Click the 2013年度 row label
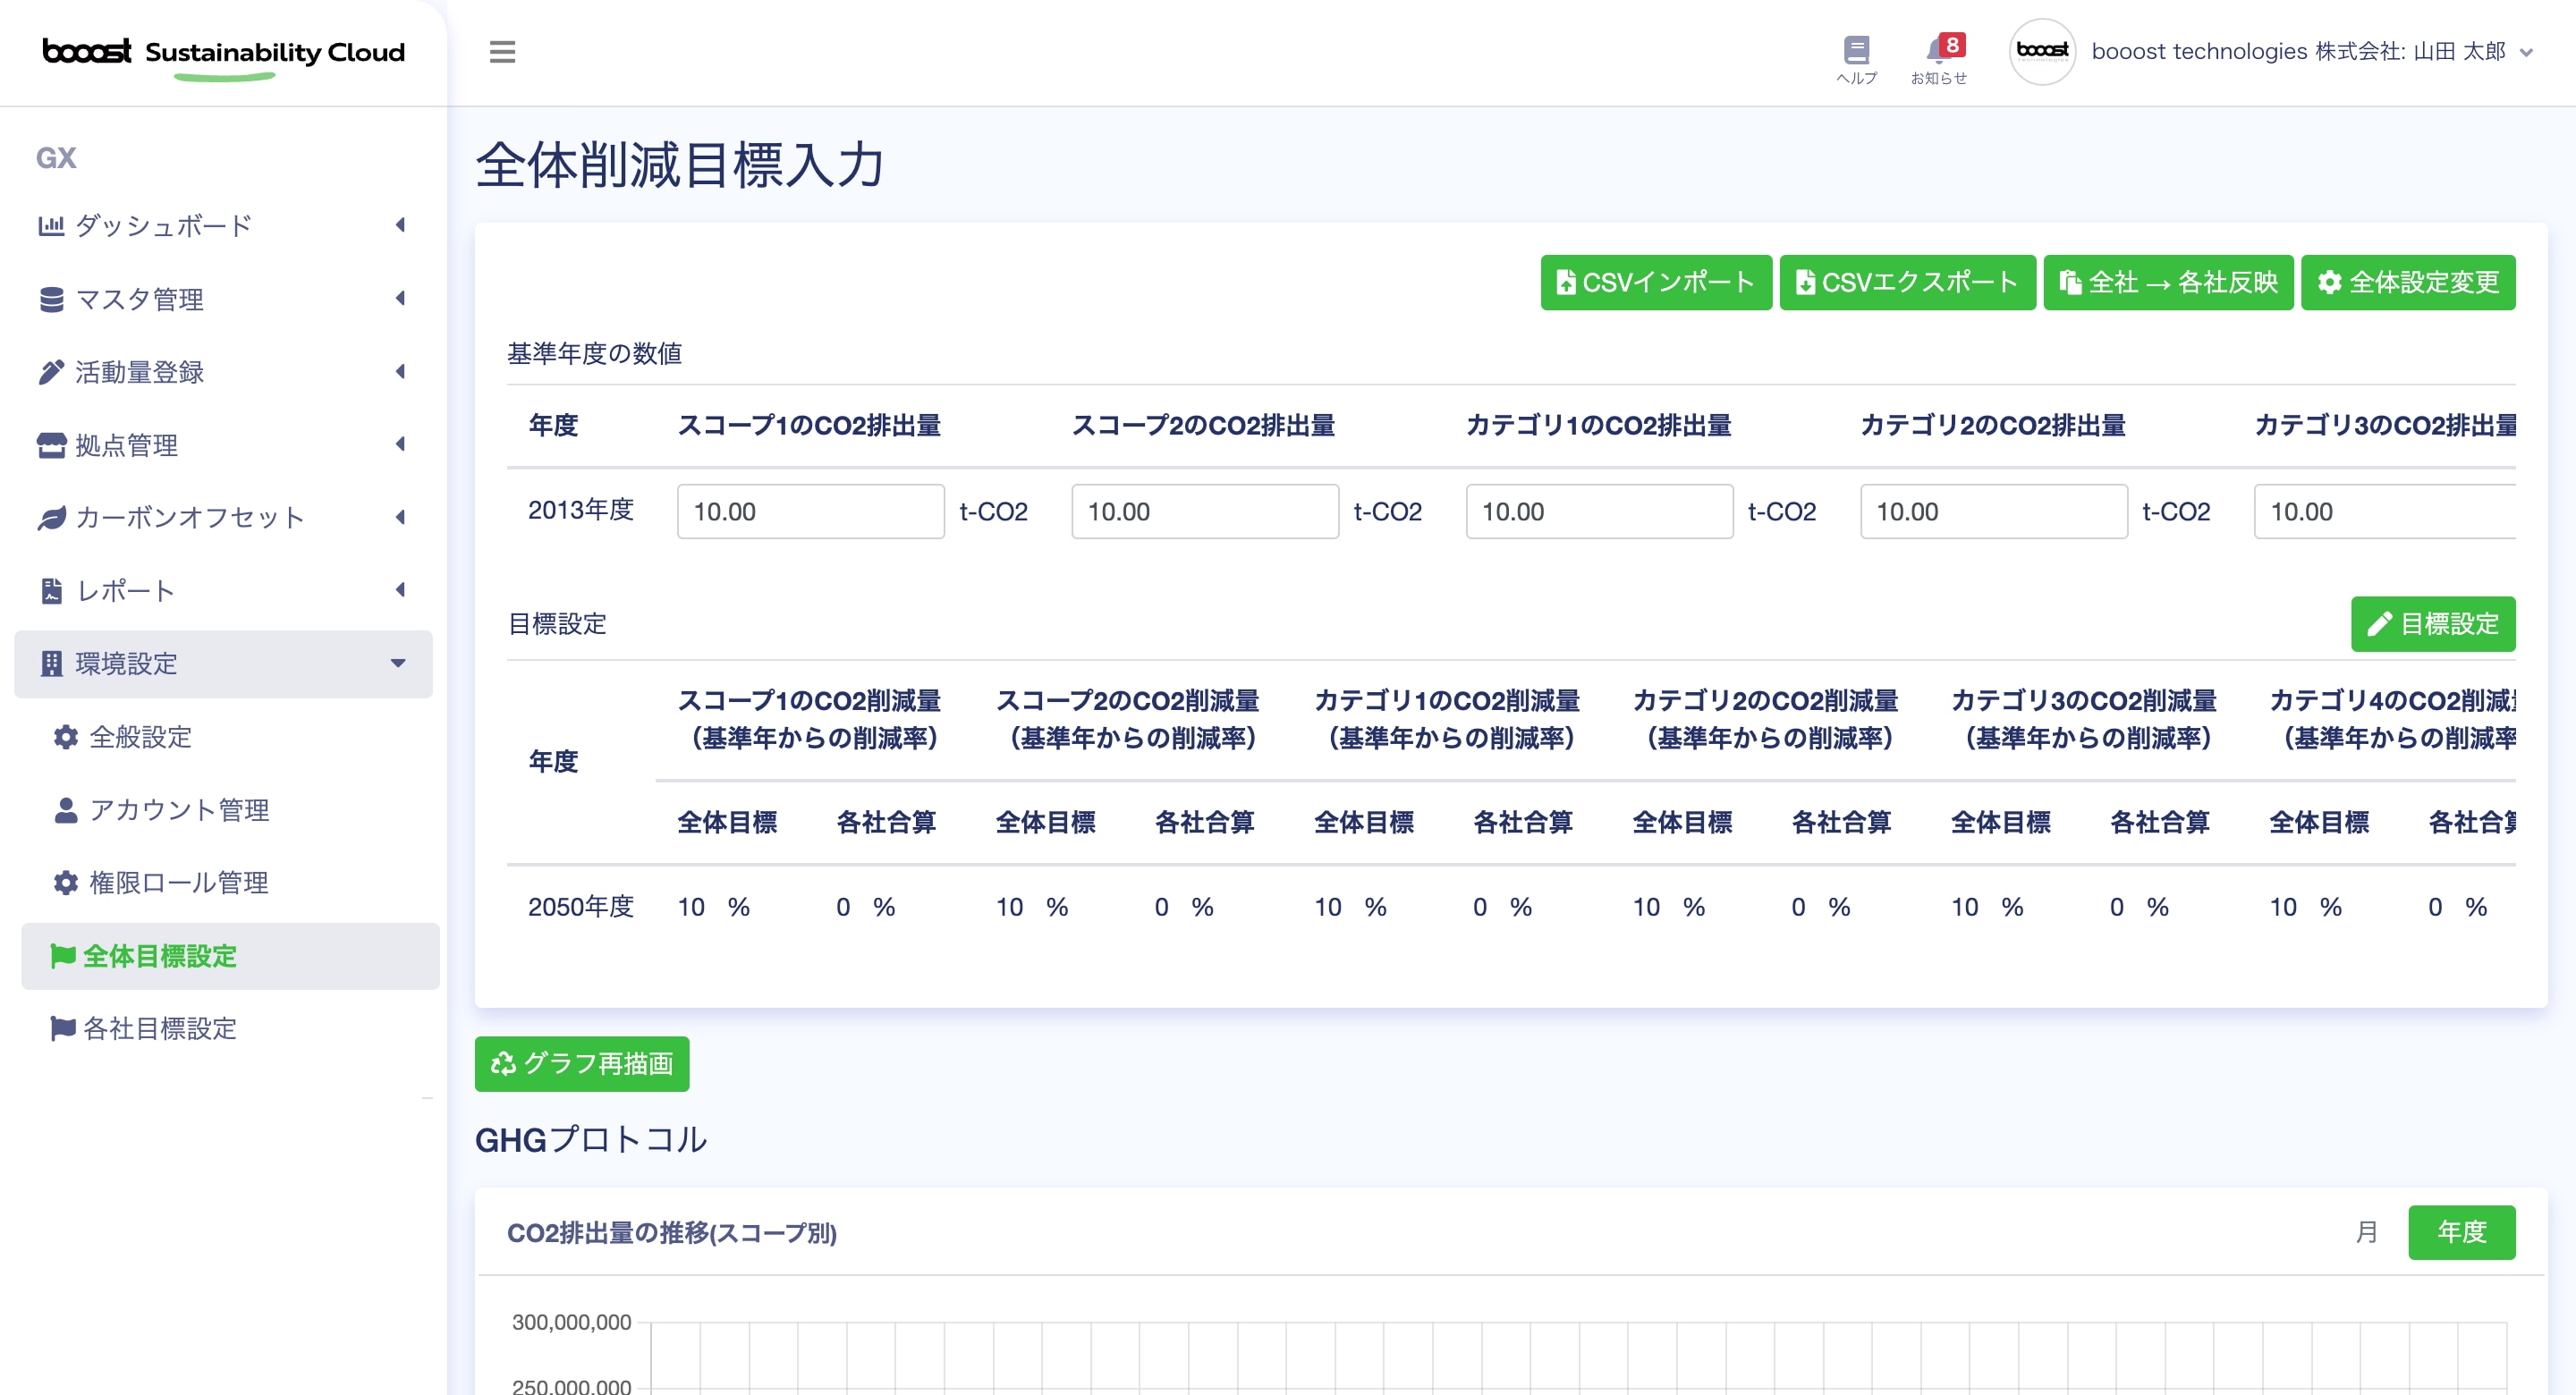 point(581,510)
